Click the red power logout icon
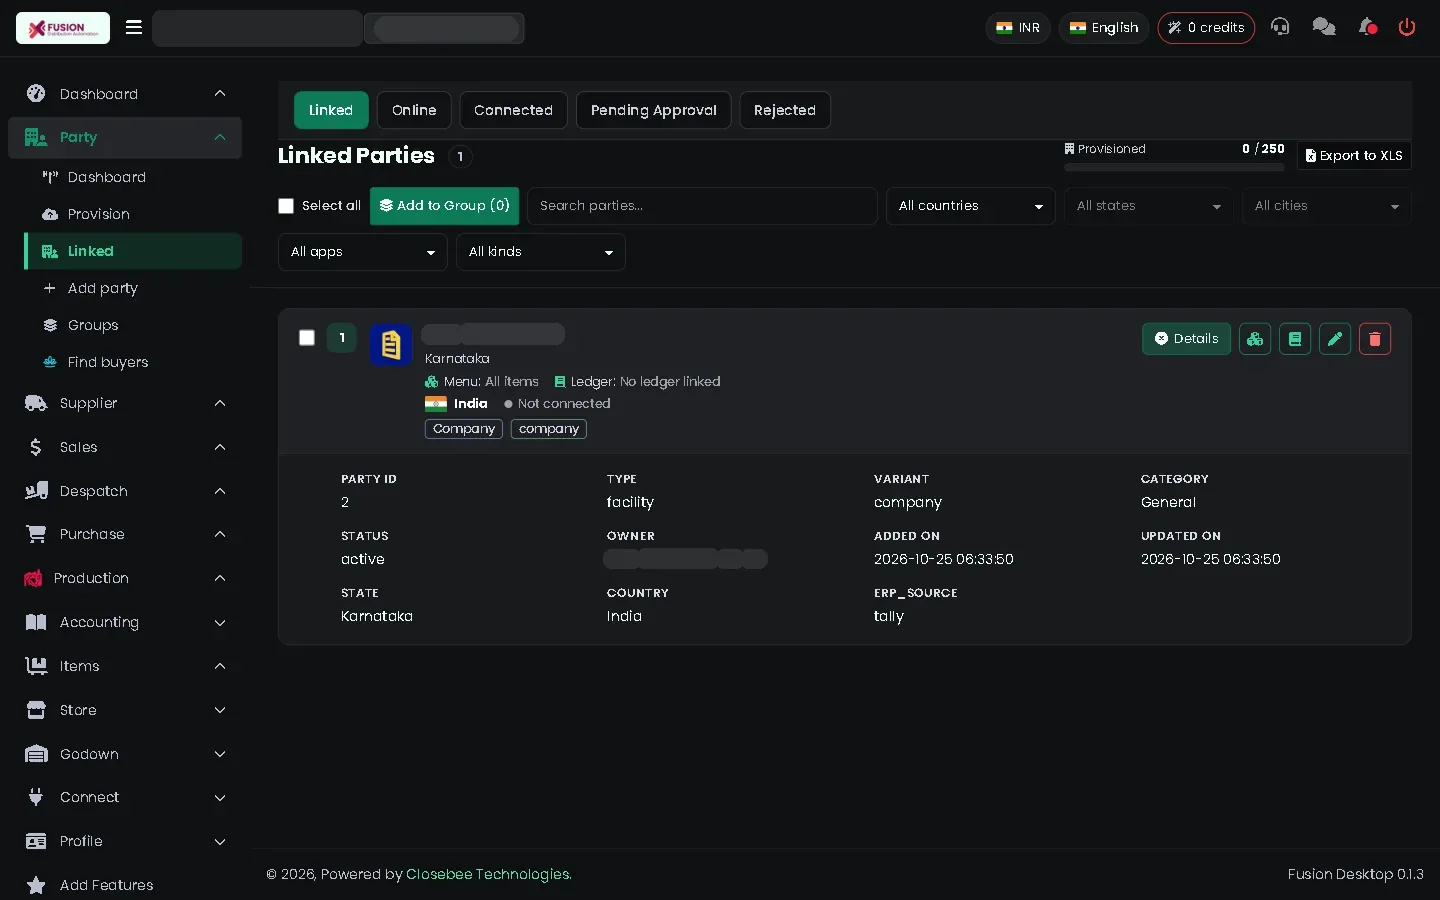 pyautogui.click(x=1407, y=27)
